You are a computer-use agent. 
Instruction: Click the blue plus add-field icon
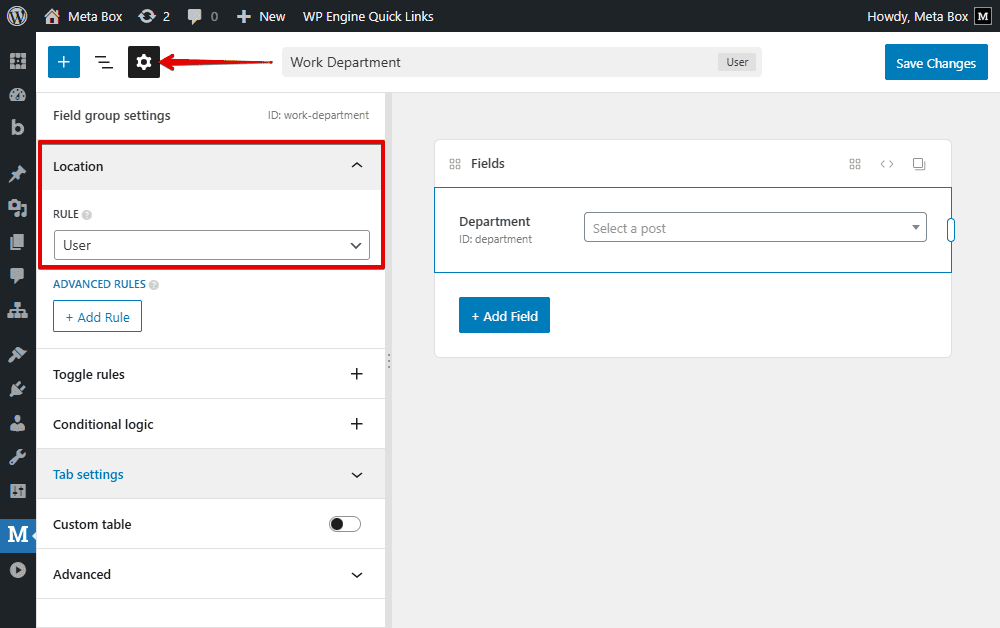63,62
